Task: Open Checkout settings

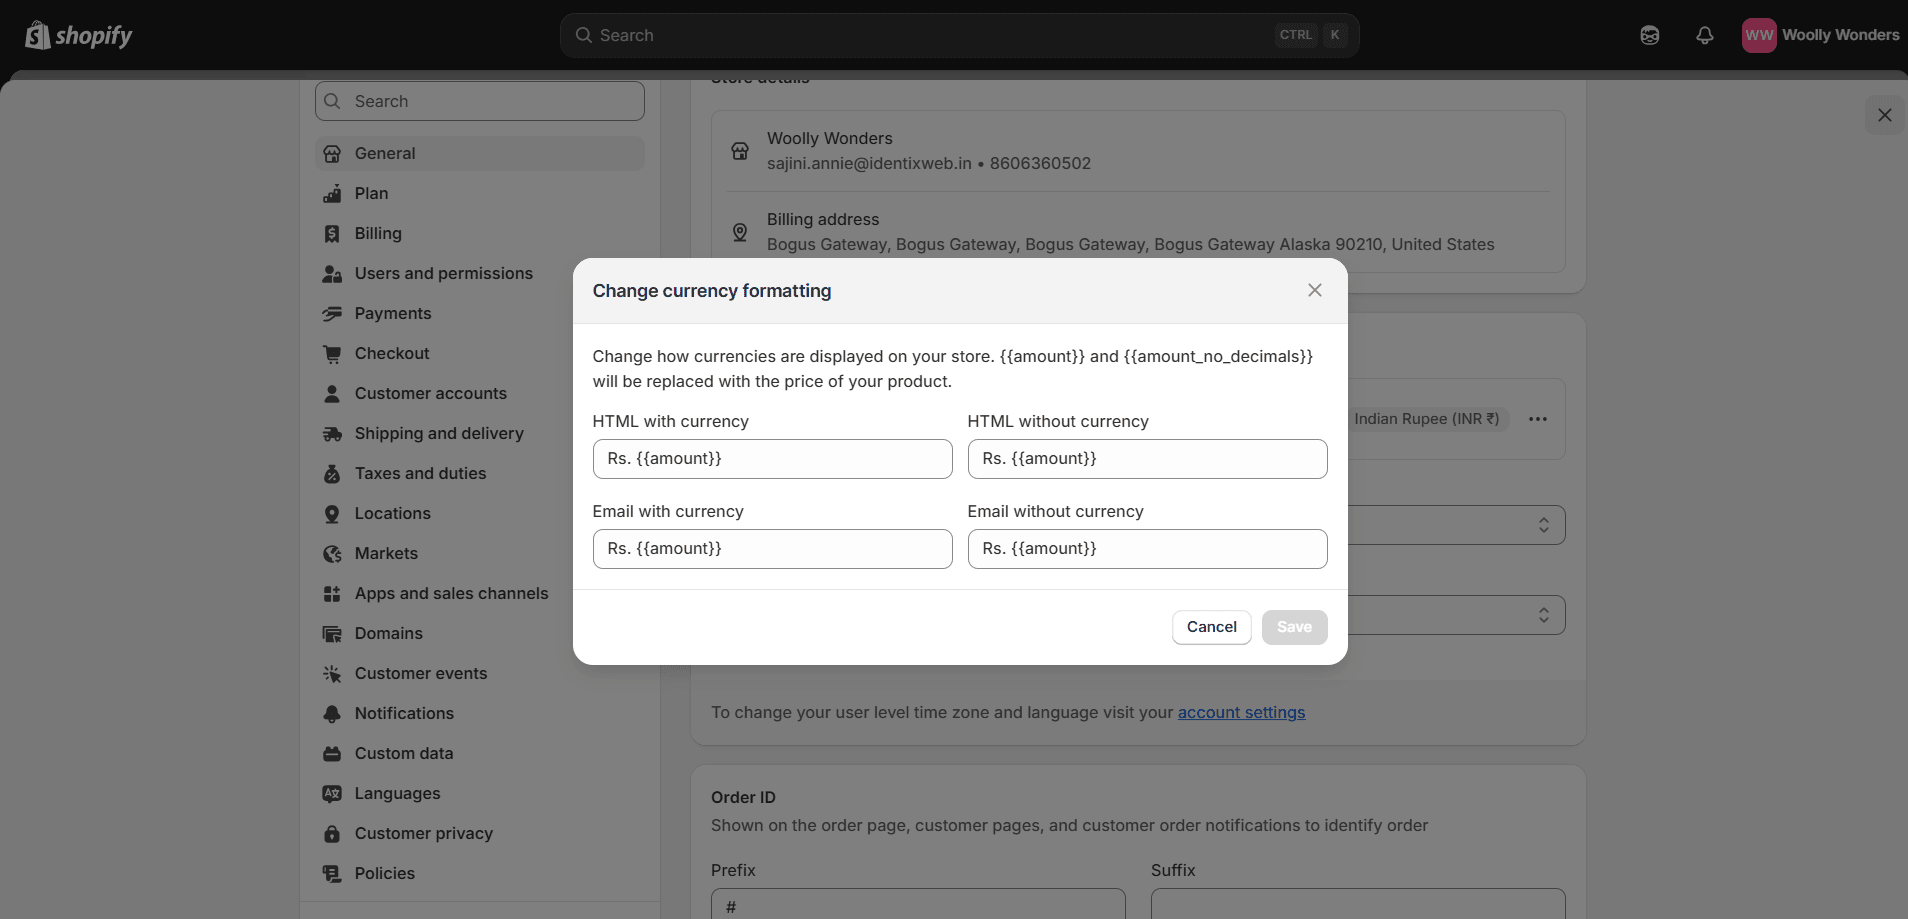Action: pos(480,353)
